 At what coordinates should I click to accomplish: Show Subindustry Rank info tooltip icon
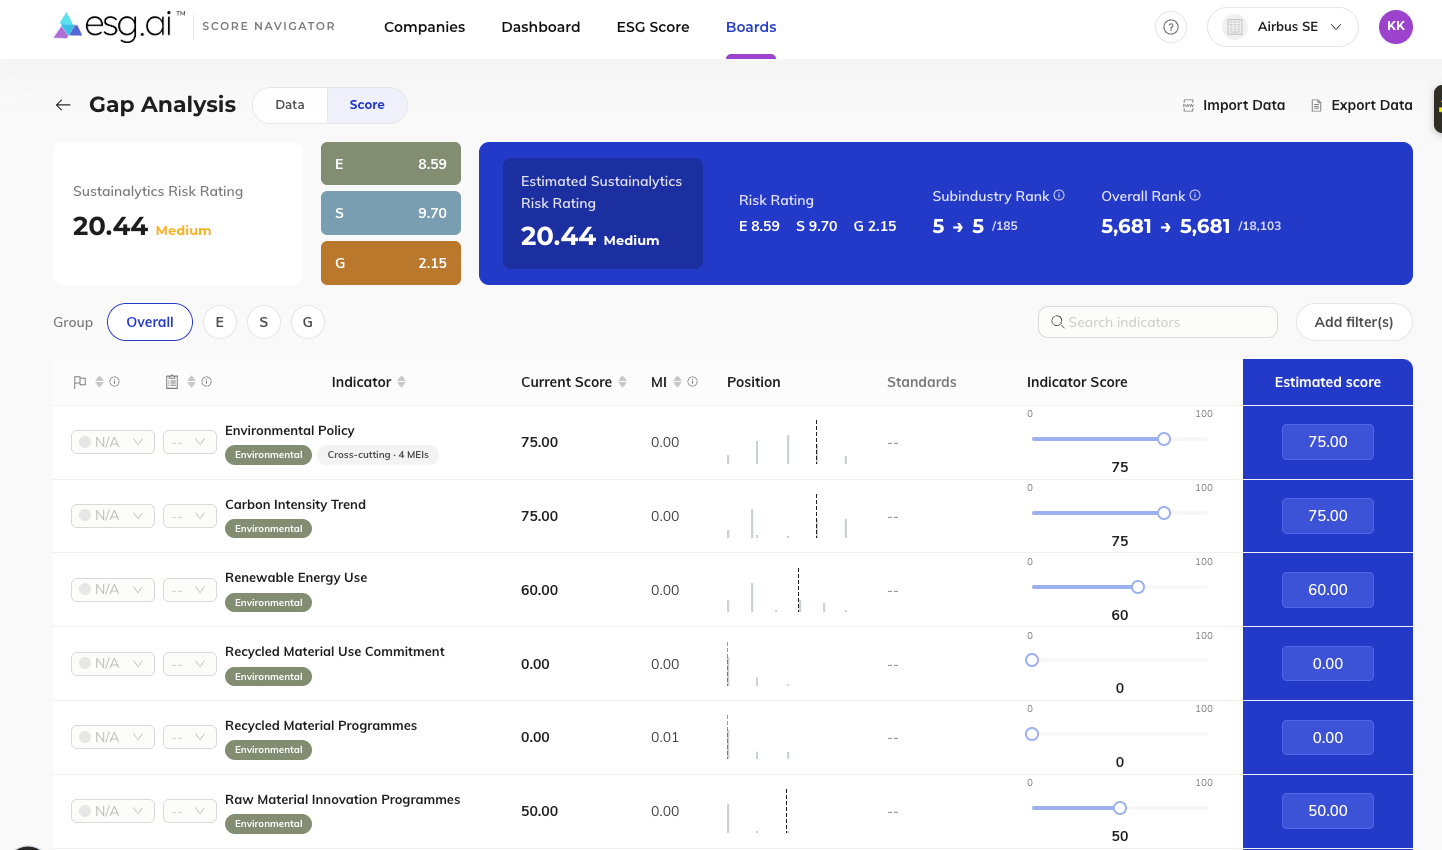pos(1059,196)
